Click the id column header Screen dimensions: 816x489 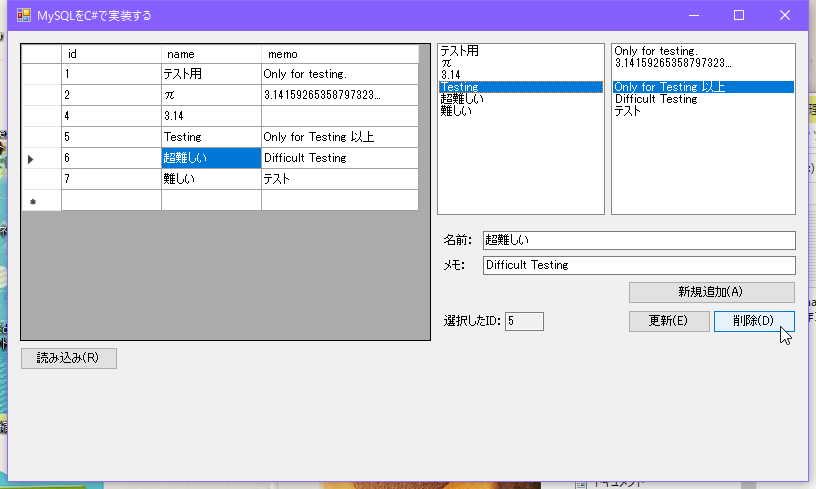pos(111,54)
